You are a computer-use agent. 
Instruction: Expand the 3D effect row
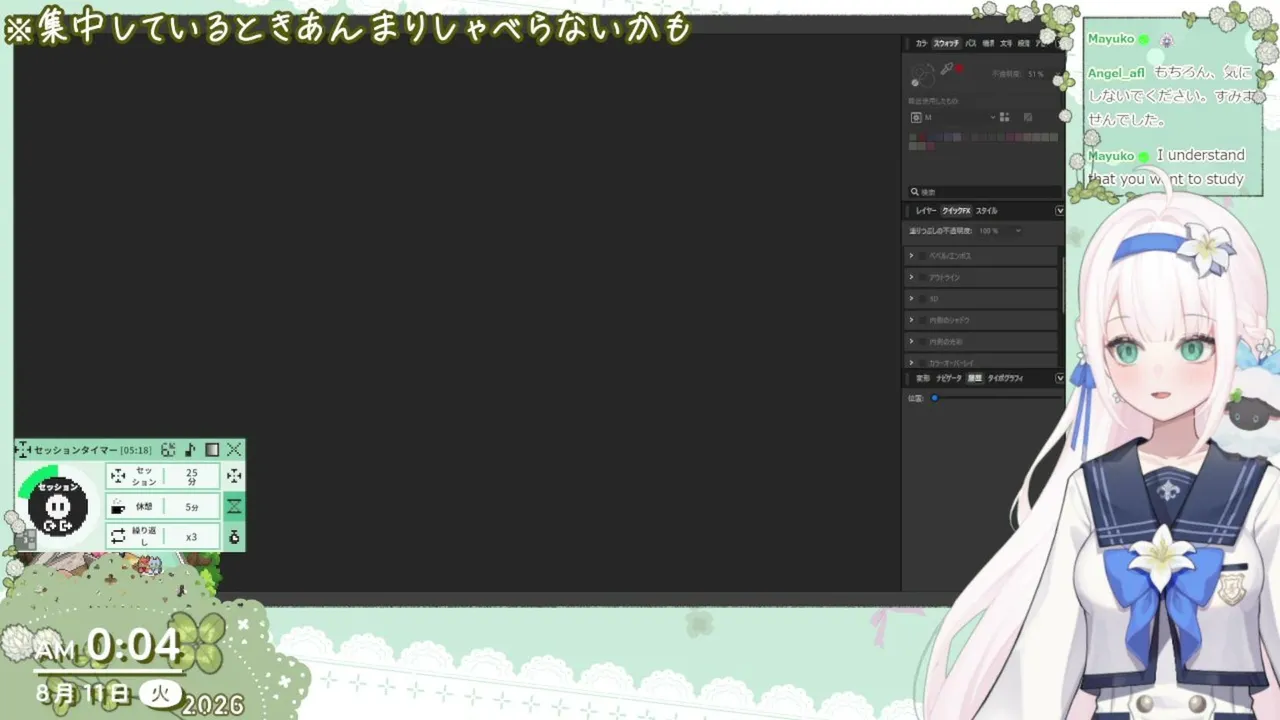911,299
